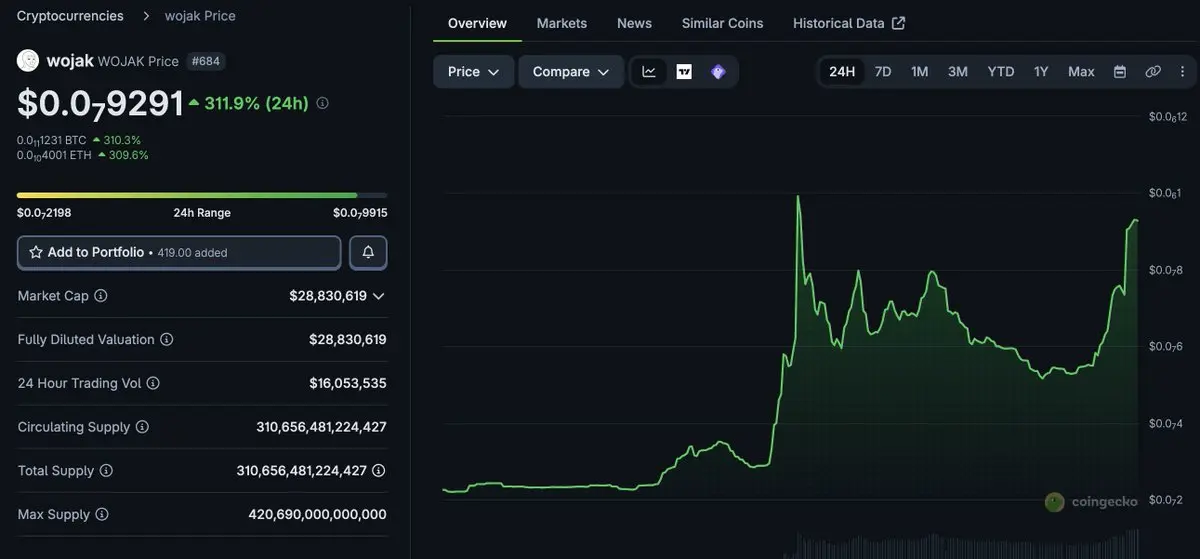Image resolution: width=1200 pixels, height=559 pixels.
Task: Click the $0.0₇9291 price value
Action: click(x=100, y=104)
